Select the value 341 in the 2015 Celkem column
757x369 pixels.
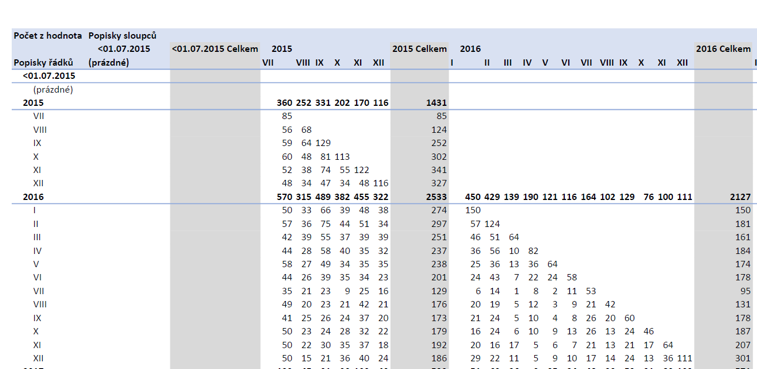pos(439,170)
